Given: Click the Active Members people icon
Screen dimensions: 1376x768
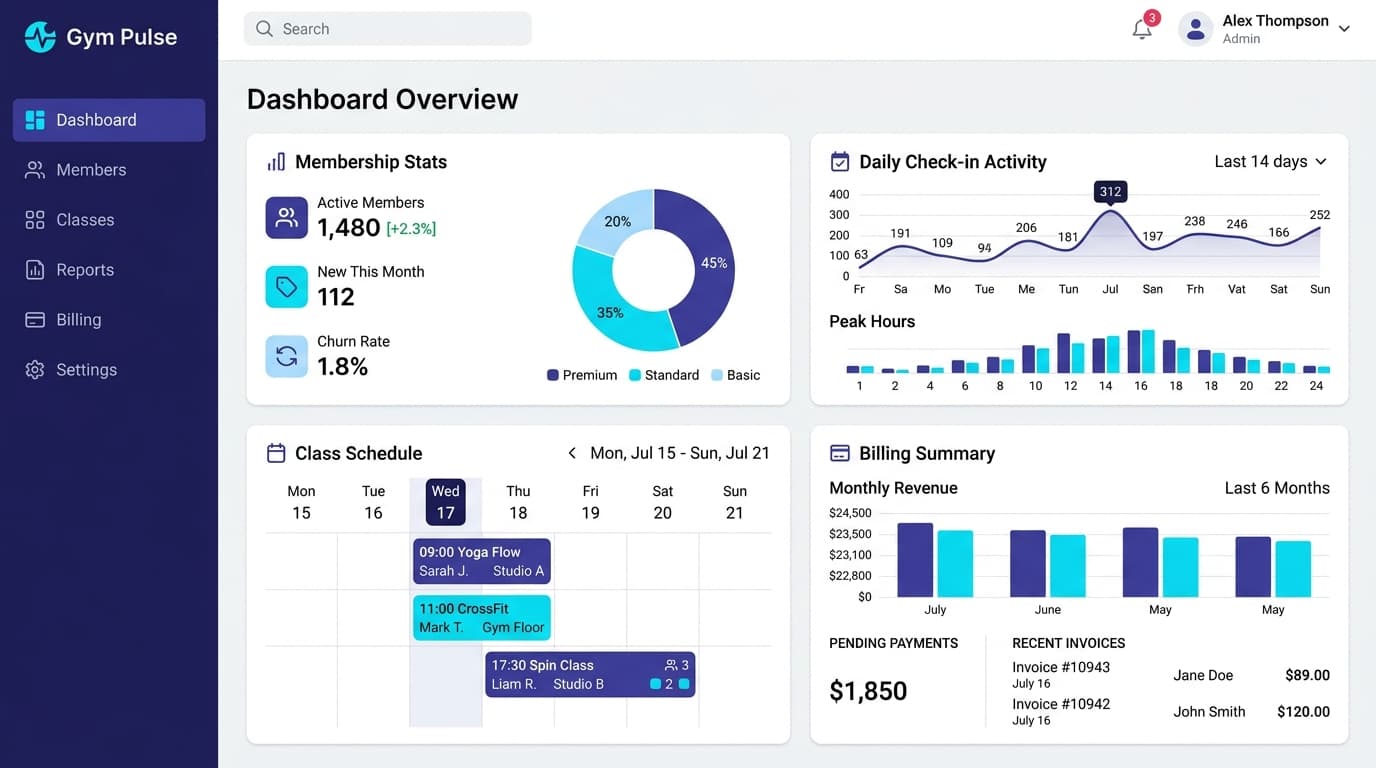Looking at the screenshot, I should pos(286,217).
